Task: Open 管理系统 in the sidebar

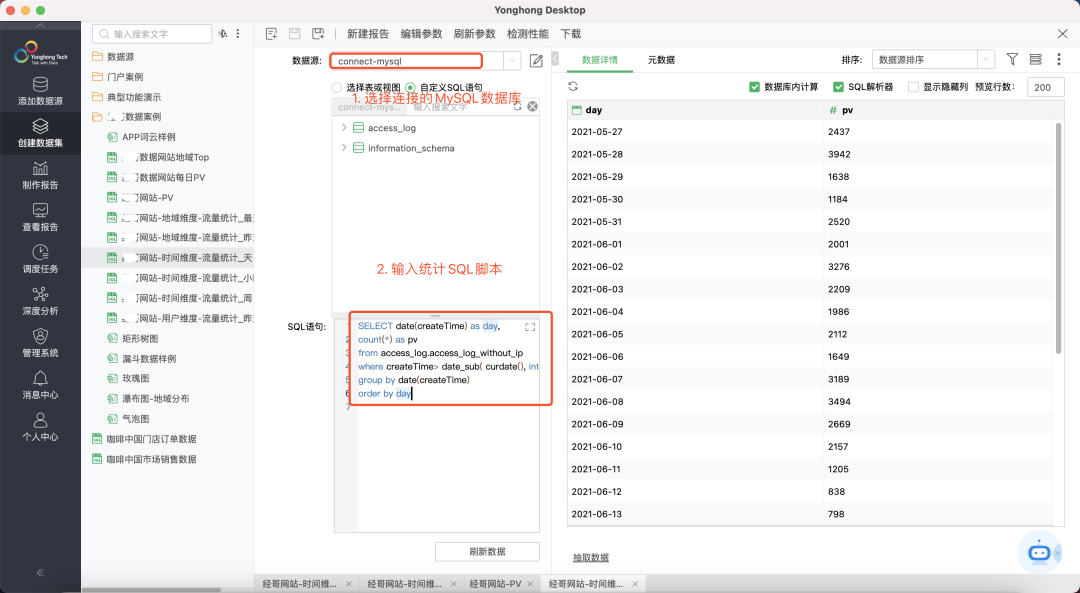Action: [40, 343]
